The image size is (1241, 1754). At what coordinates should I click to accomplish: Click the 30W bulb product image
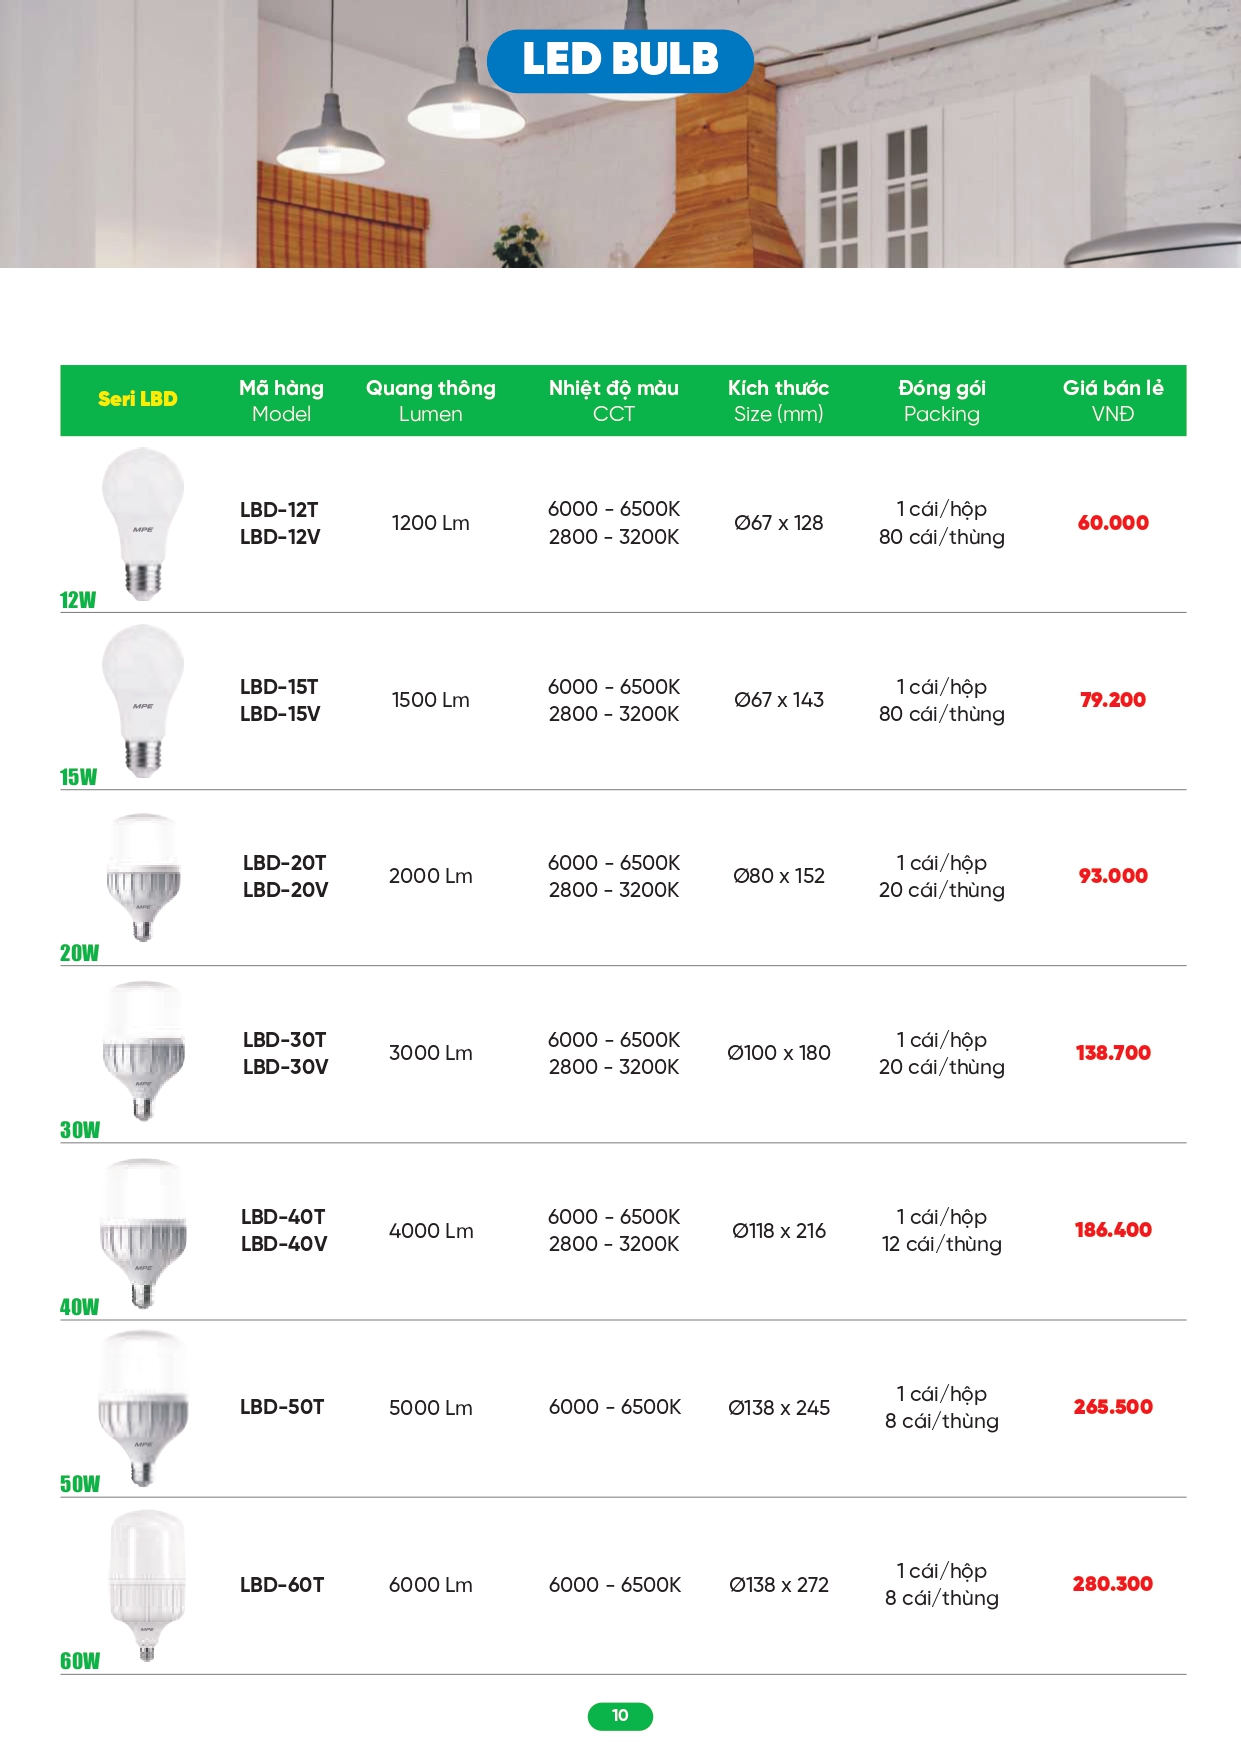click(x=143, y=1050)
